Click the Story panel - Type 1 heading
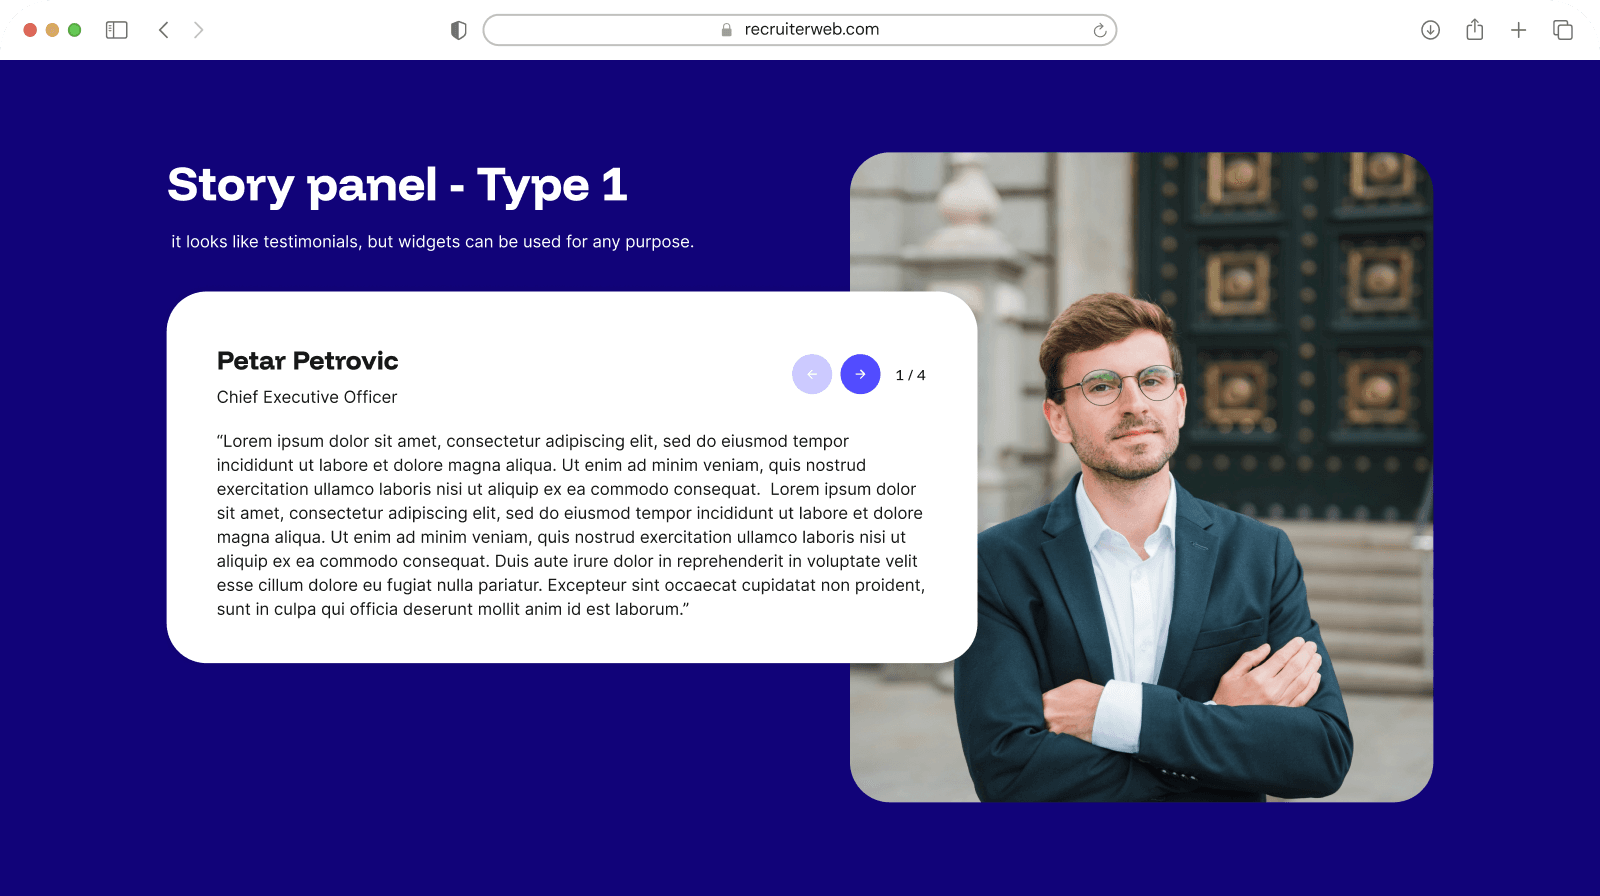 [x=397, y=185]
